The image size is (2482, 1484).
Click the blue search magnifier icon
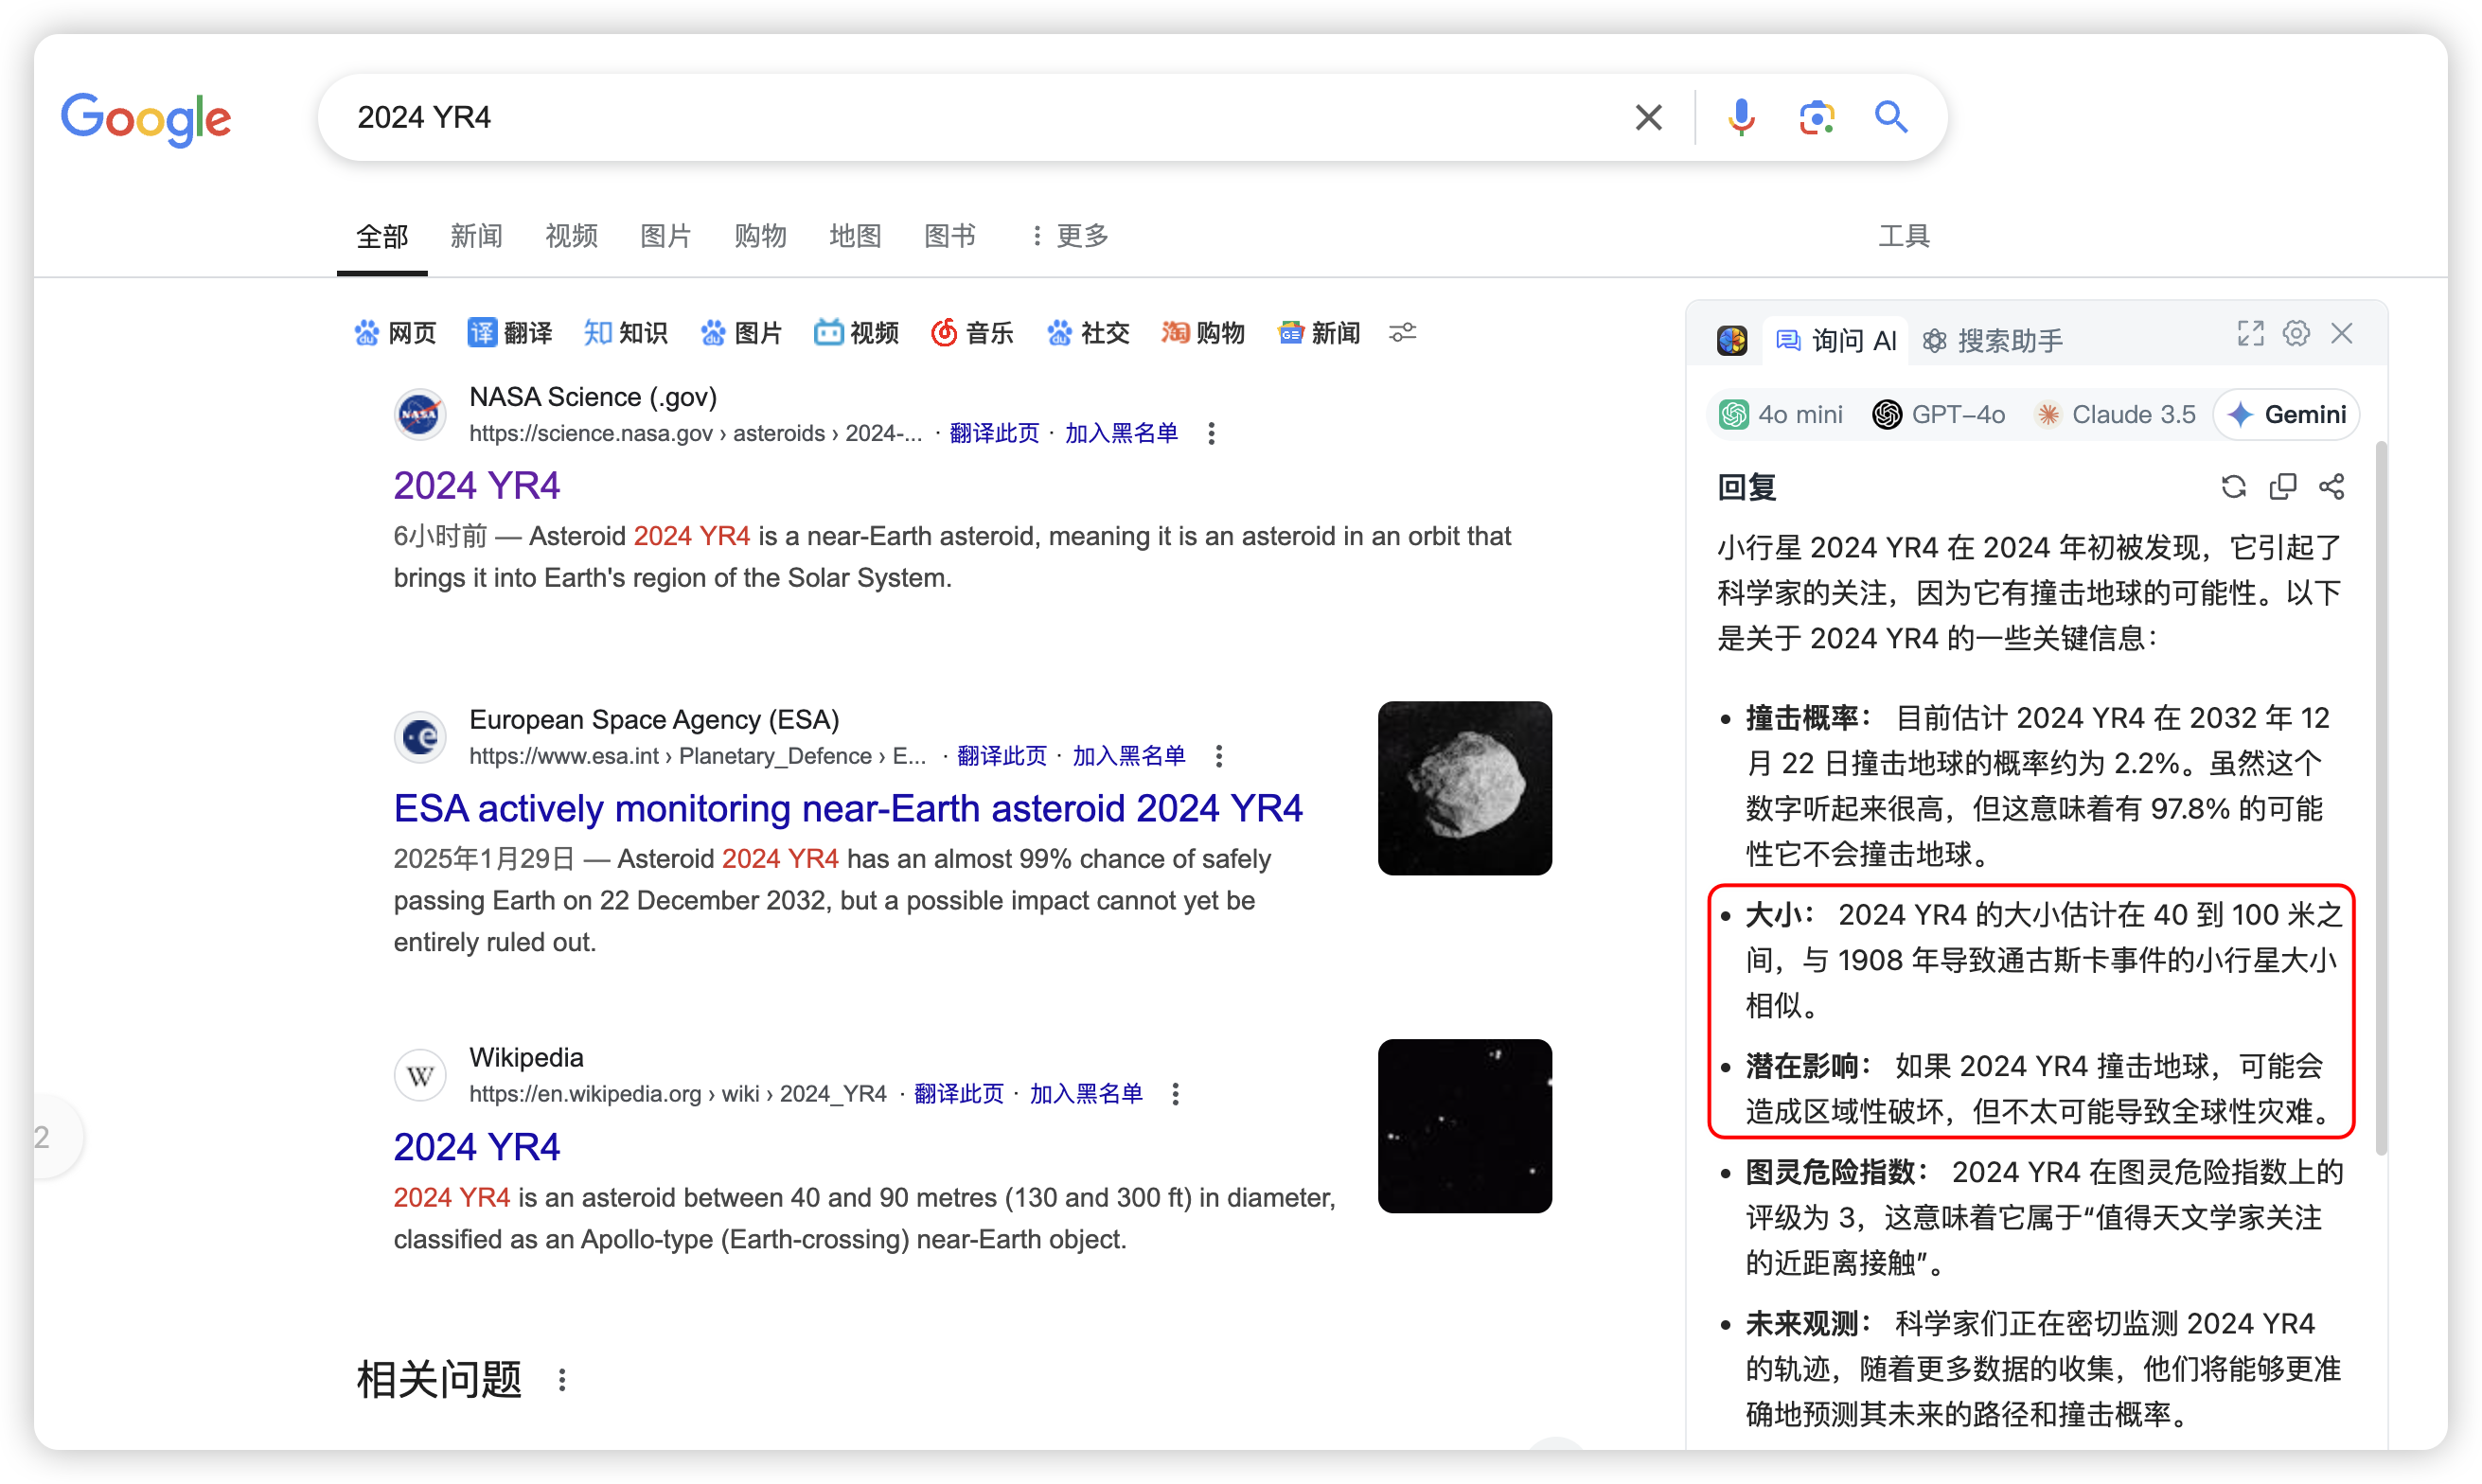coord(1890,117)
